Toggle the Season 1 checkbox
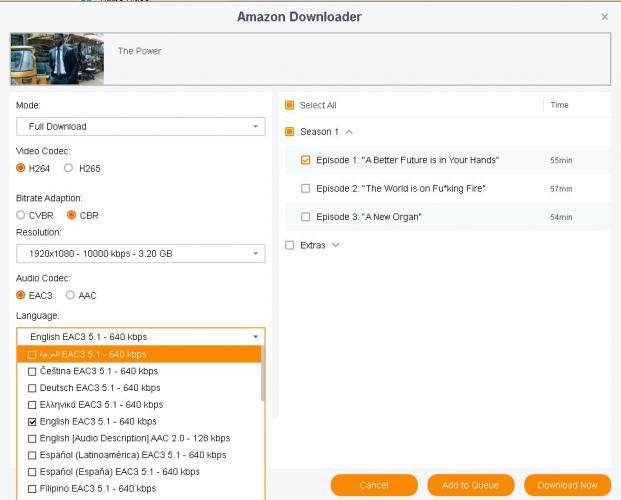Screen dimensions: 621x500 [290, 132]
